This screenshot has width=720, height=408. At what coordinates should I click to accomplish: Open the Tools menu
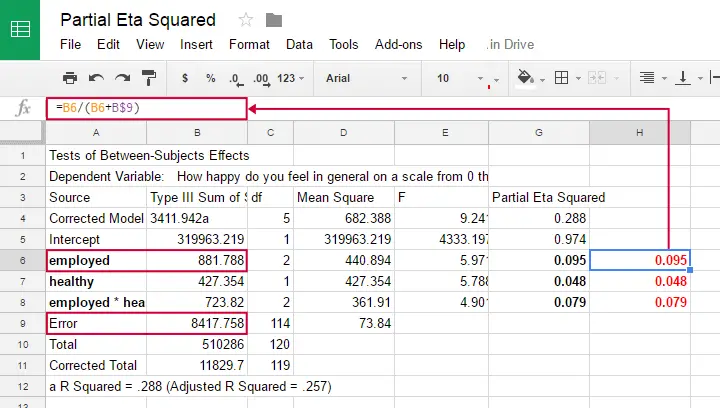point(343,45)
